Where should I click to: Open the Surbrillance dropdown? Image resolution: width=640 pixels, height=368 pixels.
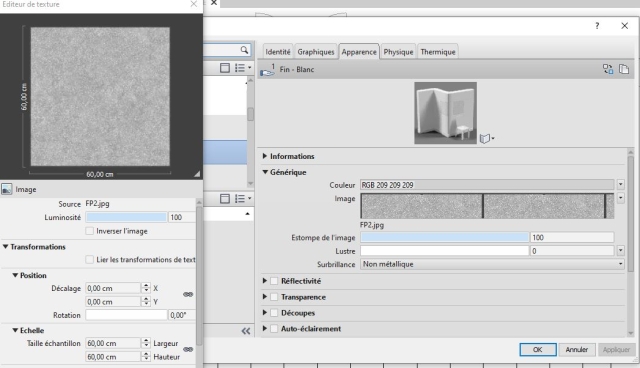click(492, 264)
